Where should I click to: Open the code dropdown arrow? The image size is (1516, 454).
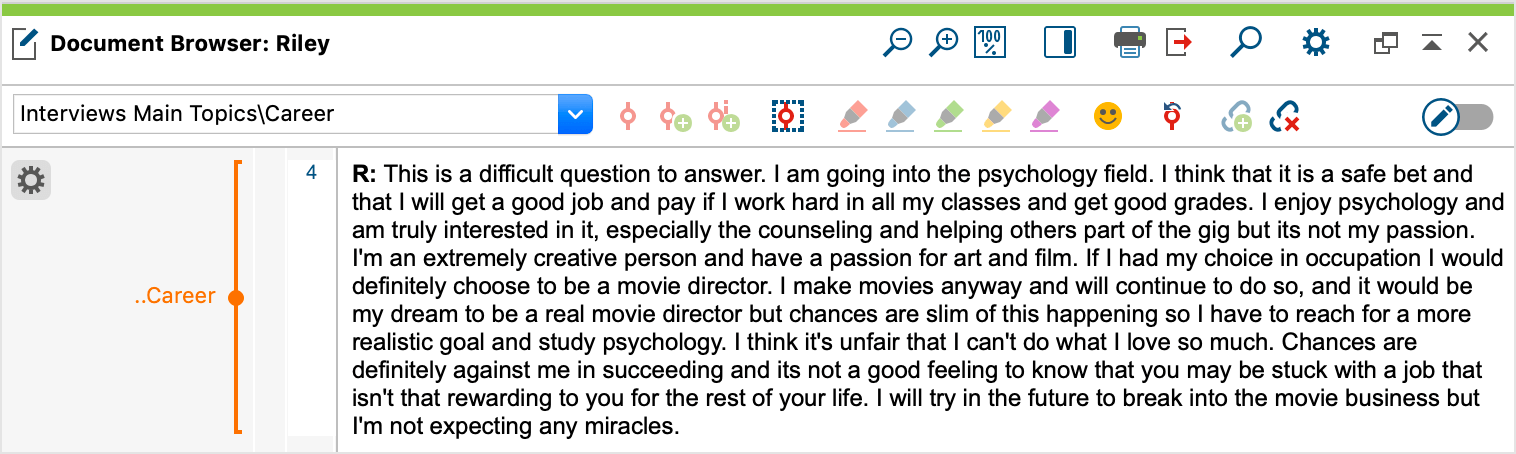[575, 114]
